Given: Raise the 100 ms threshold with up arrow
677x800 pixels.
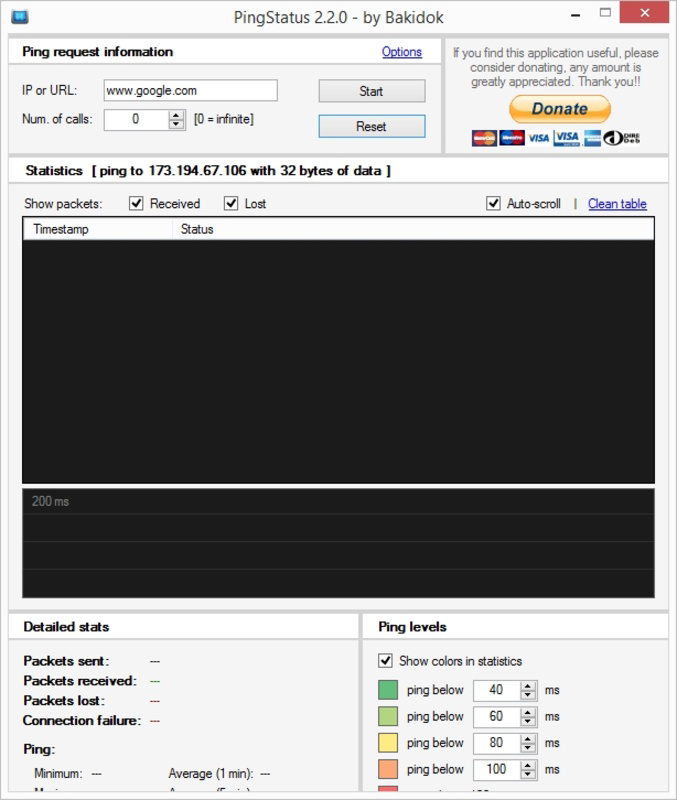Looking at the screenshot, I should pos(528,765).
